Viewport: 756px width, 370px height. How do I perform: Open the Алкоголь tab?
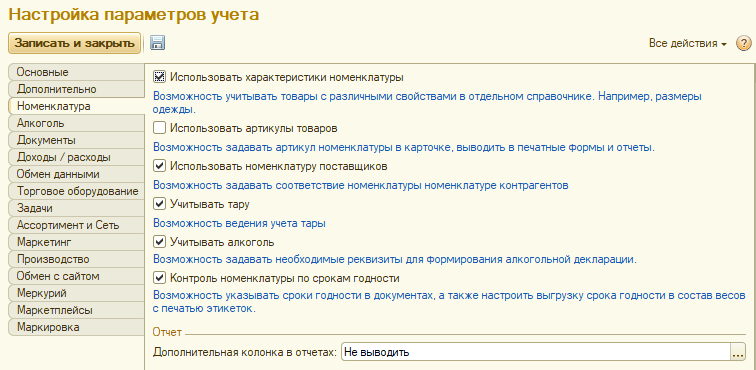point(76,123)
